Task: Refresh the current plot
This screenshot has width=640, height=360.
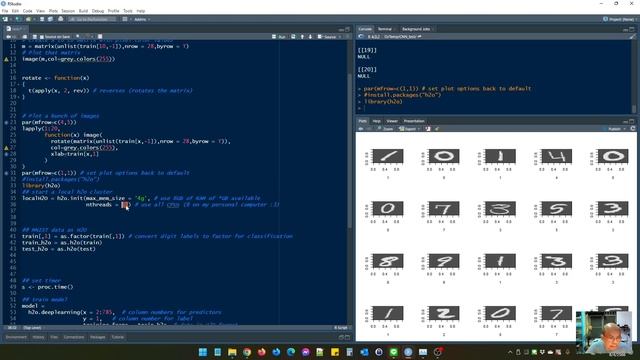Action: click(633, 129)
